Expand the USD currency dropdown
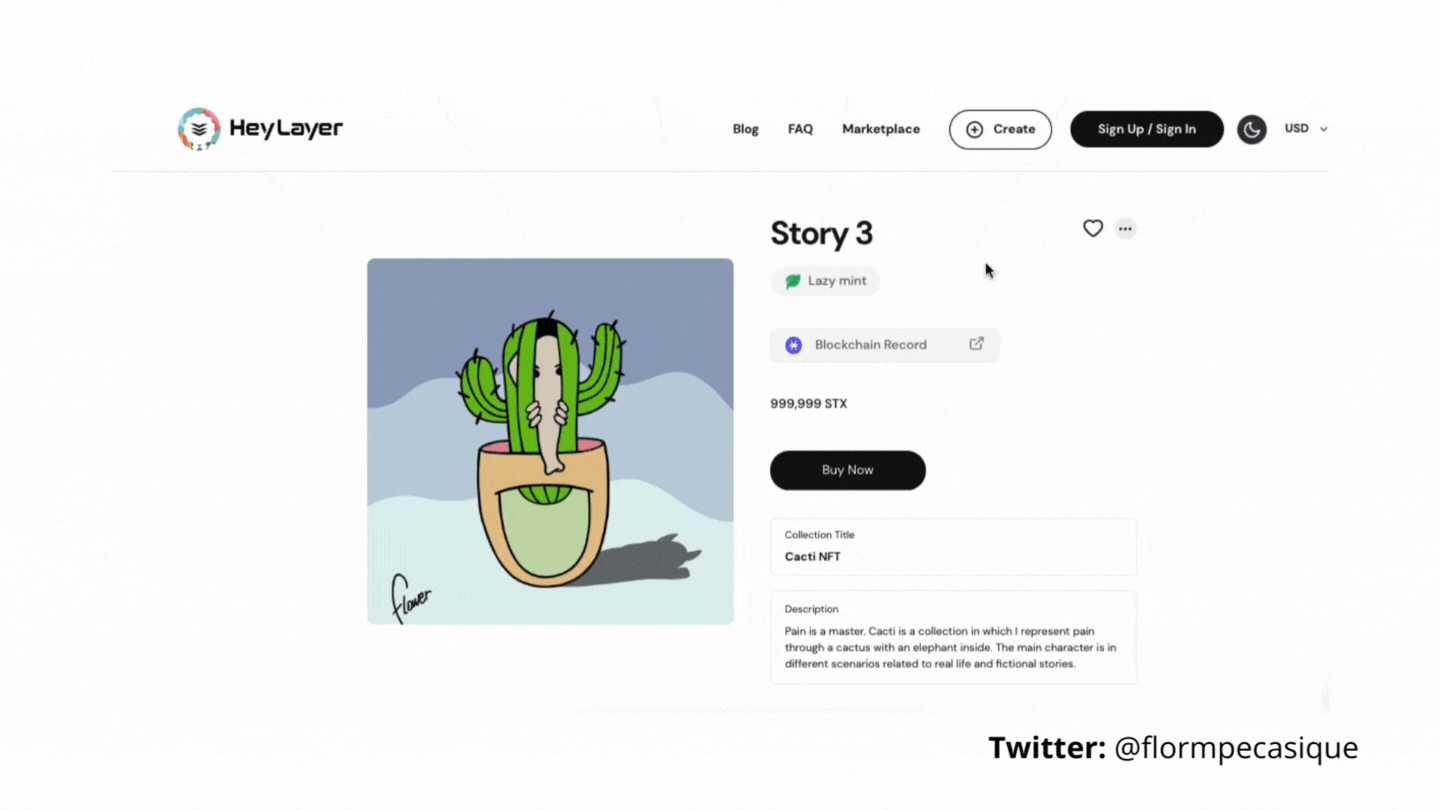Screen dimensions: 1440x810 pos(1306,129)
